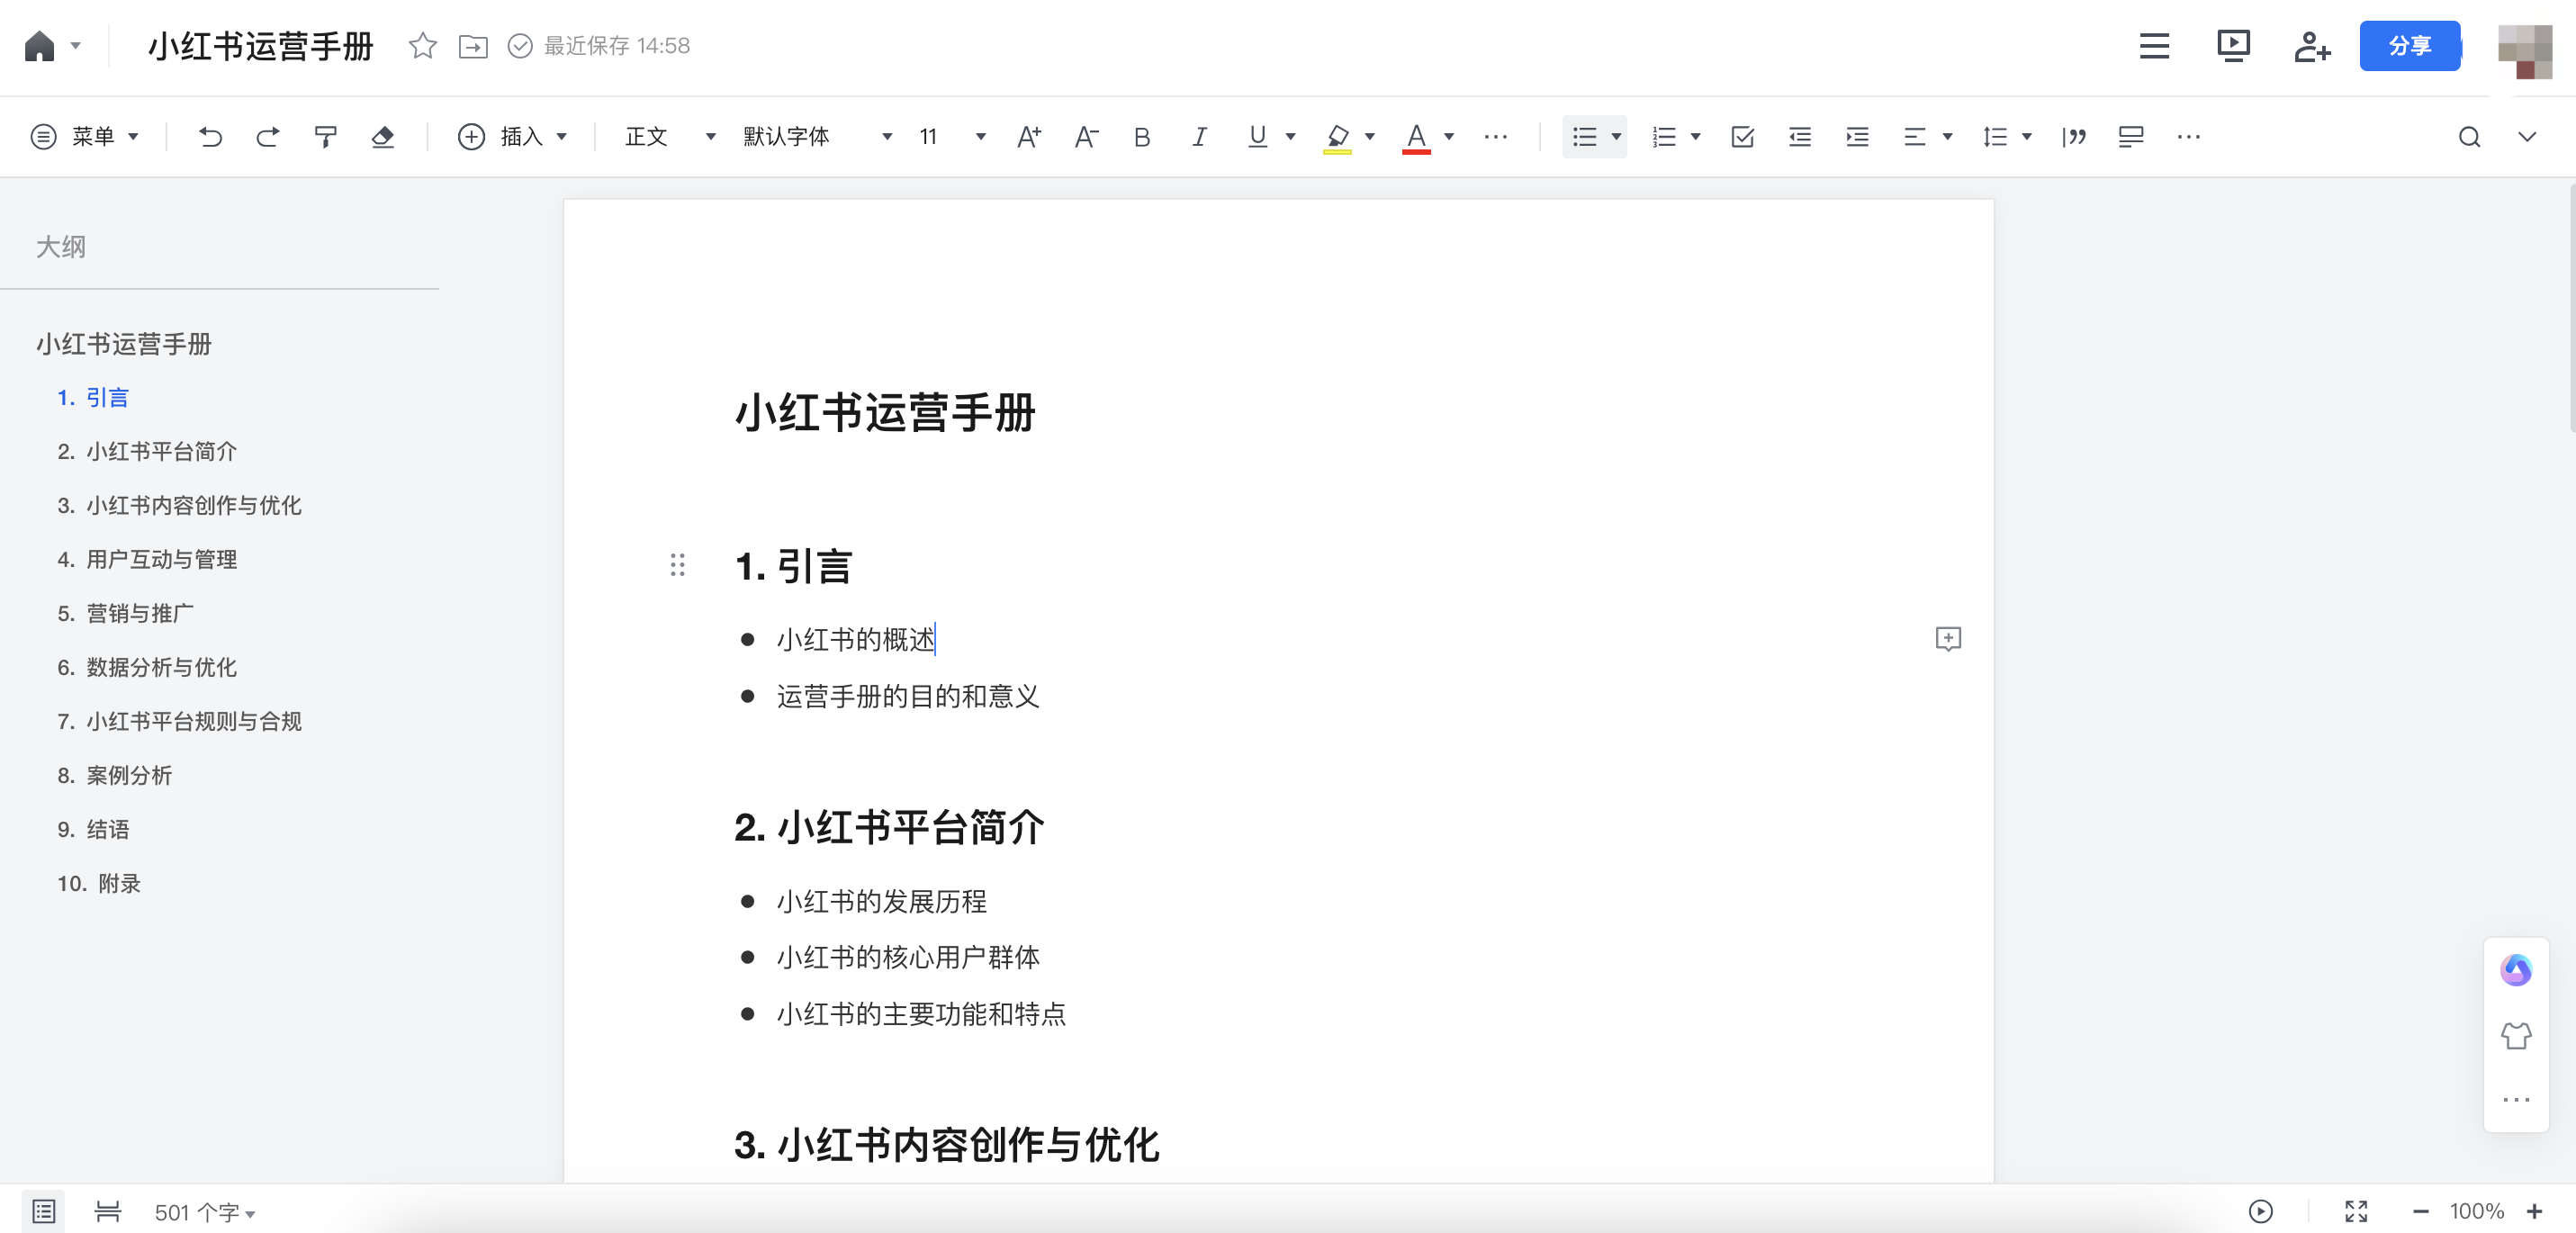Click the clear formatting eraser icon
Viewport: 2576px width, 1233px height.
[x=383, y=137]
